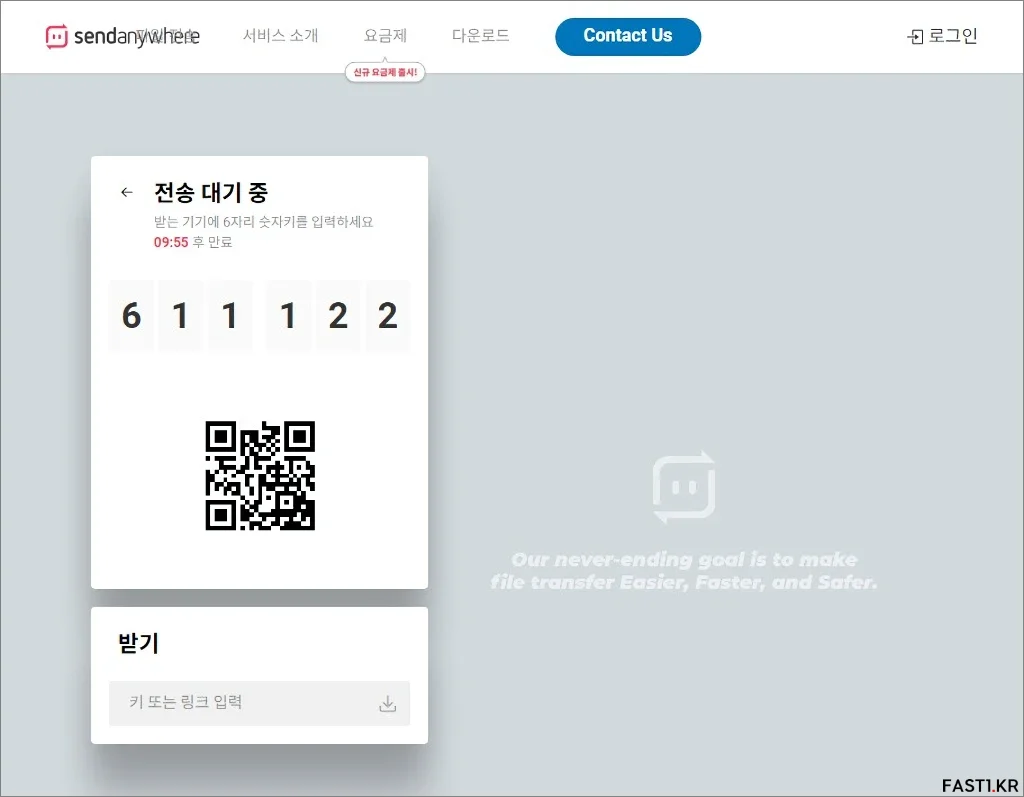This screenshot has height=797, width=1024.
Task: Click the 키 또는 링크 입력 field
Action: [x=259, y=703]
